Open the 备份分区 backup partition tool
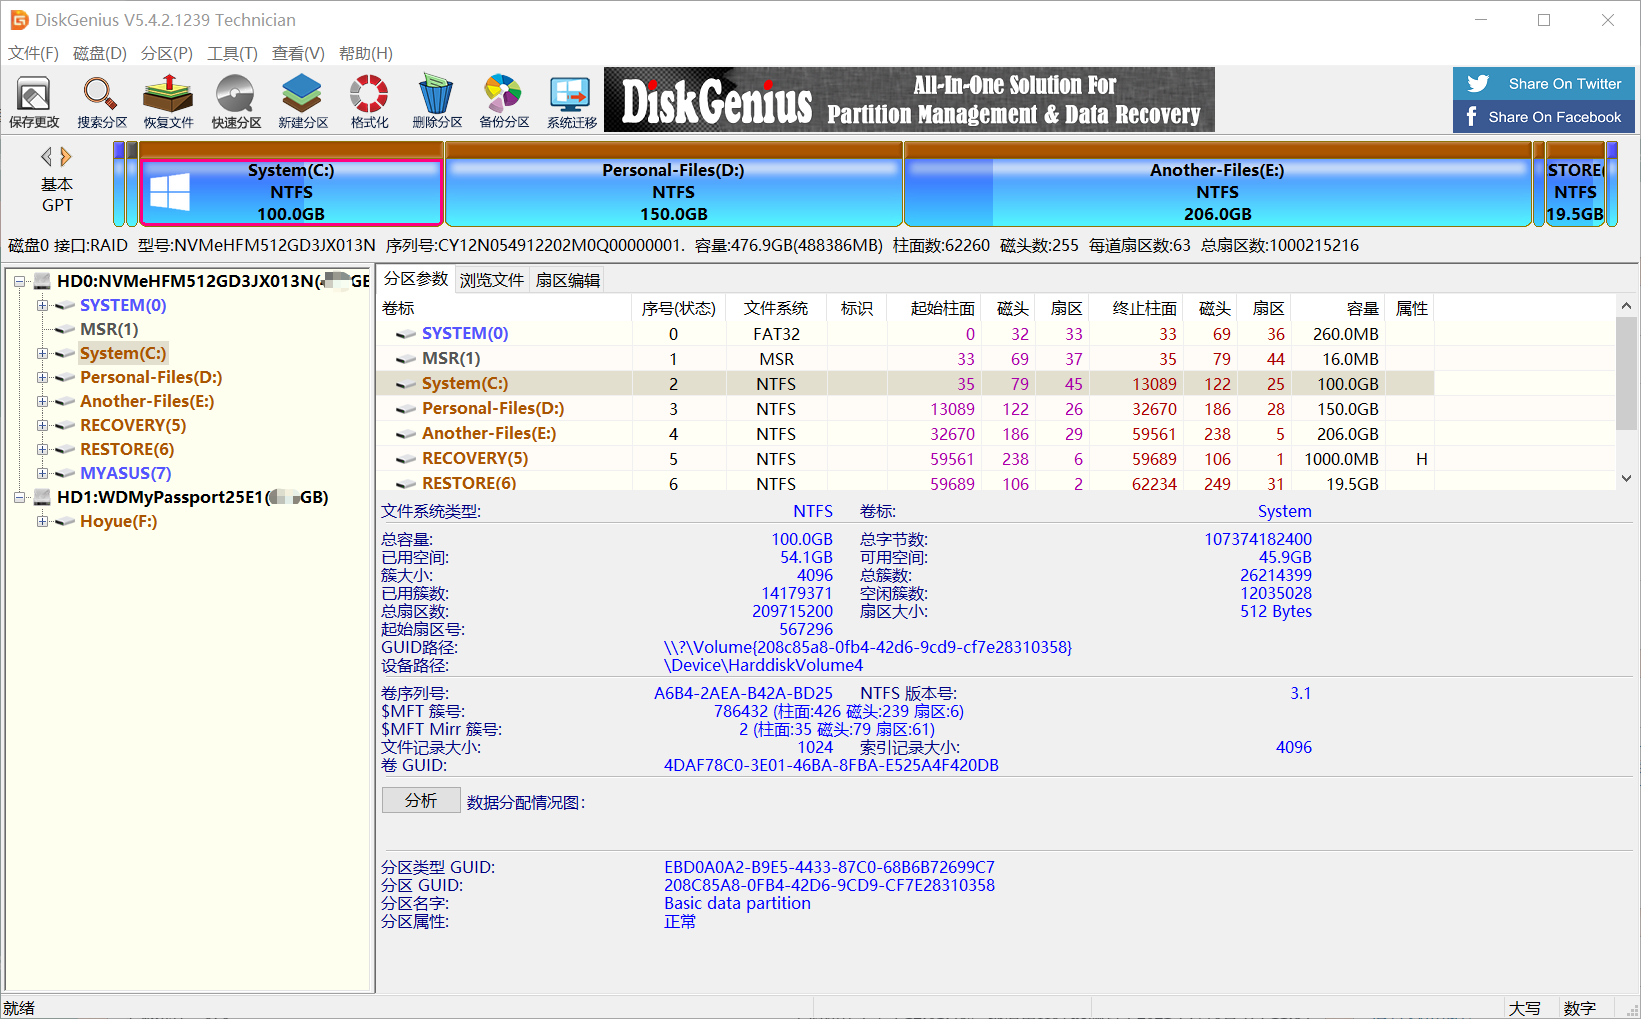 pos(503,102)
